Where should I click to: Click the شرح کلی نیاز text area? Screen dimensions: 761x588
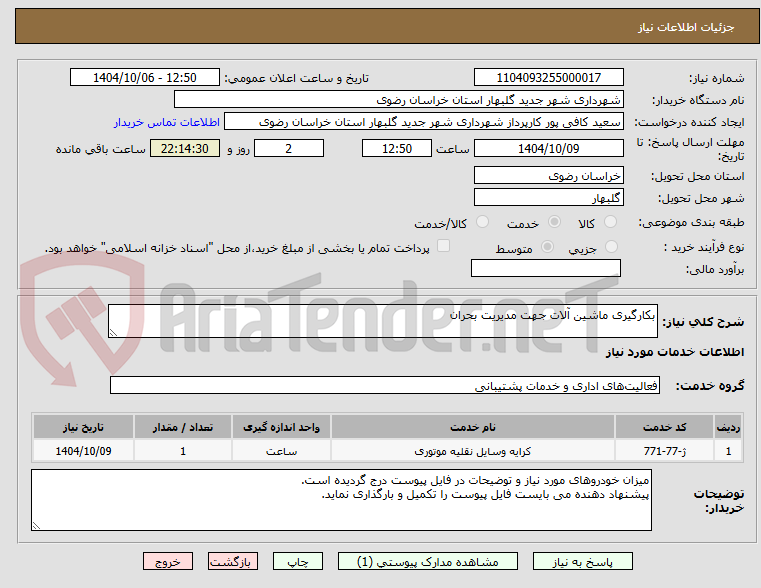[x=383, y=321]
